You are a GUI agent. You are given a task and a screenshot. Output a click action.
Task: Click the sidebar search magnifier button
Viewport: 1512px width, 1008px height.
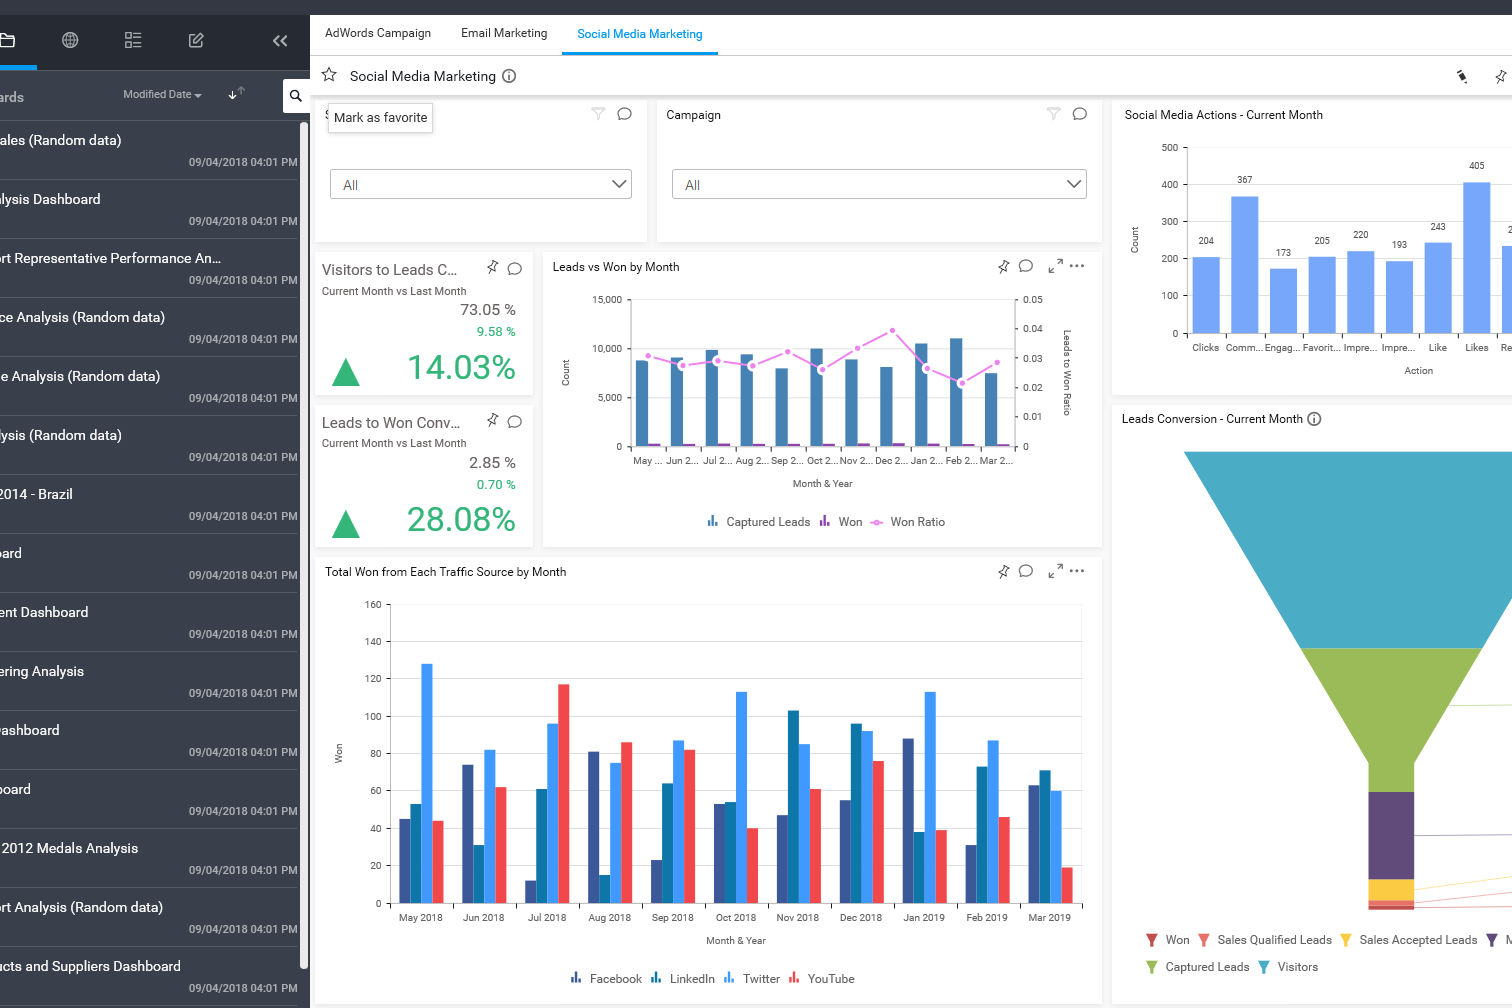(296, 96)
